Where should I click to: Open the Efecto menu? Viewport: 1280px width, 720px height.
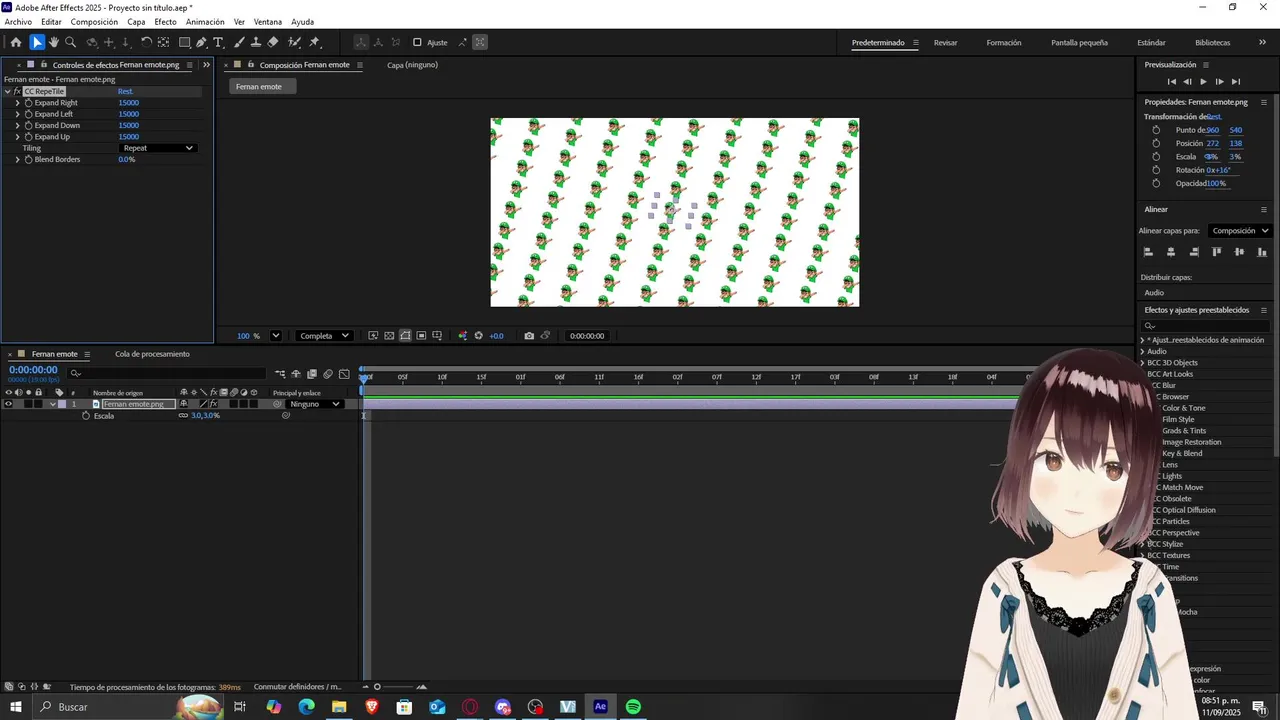point(165,22)
